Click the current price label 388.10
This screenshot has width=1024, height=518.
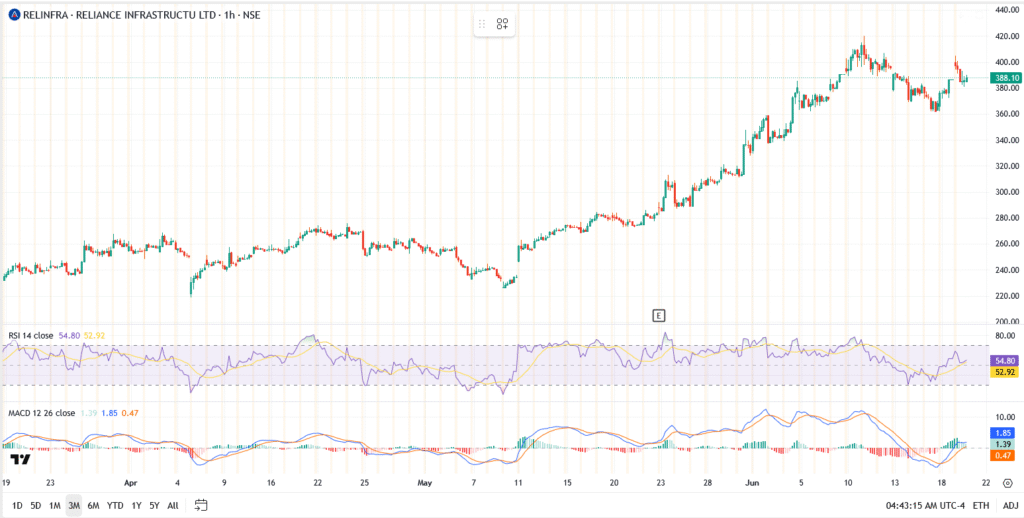point(1004,78)
